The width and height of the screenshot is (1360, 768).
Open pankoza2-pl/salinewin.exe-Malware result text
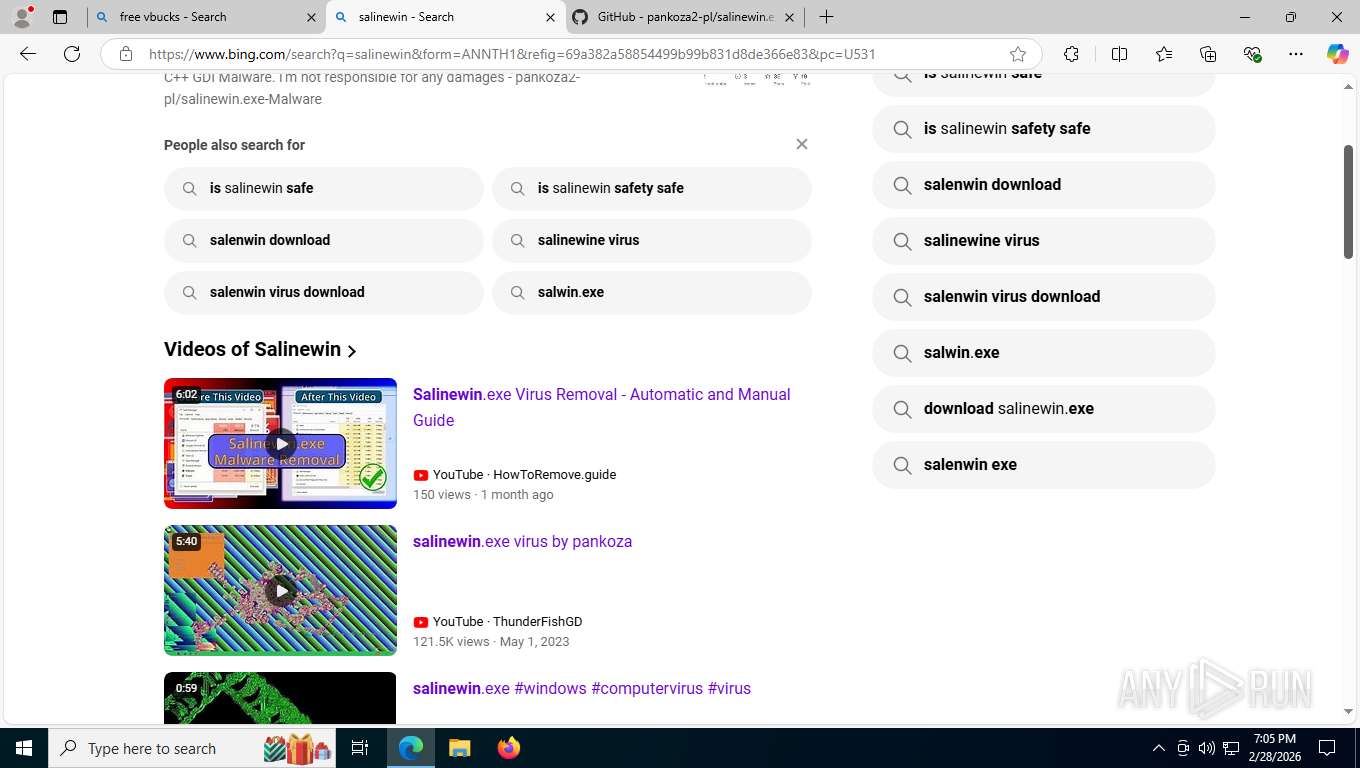click(x=372, y=88)
